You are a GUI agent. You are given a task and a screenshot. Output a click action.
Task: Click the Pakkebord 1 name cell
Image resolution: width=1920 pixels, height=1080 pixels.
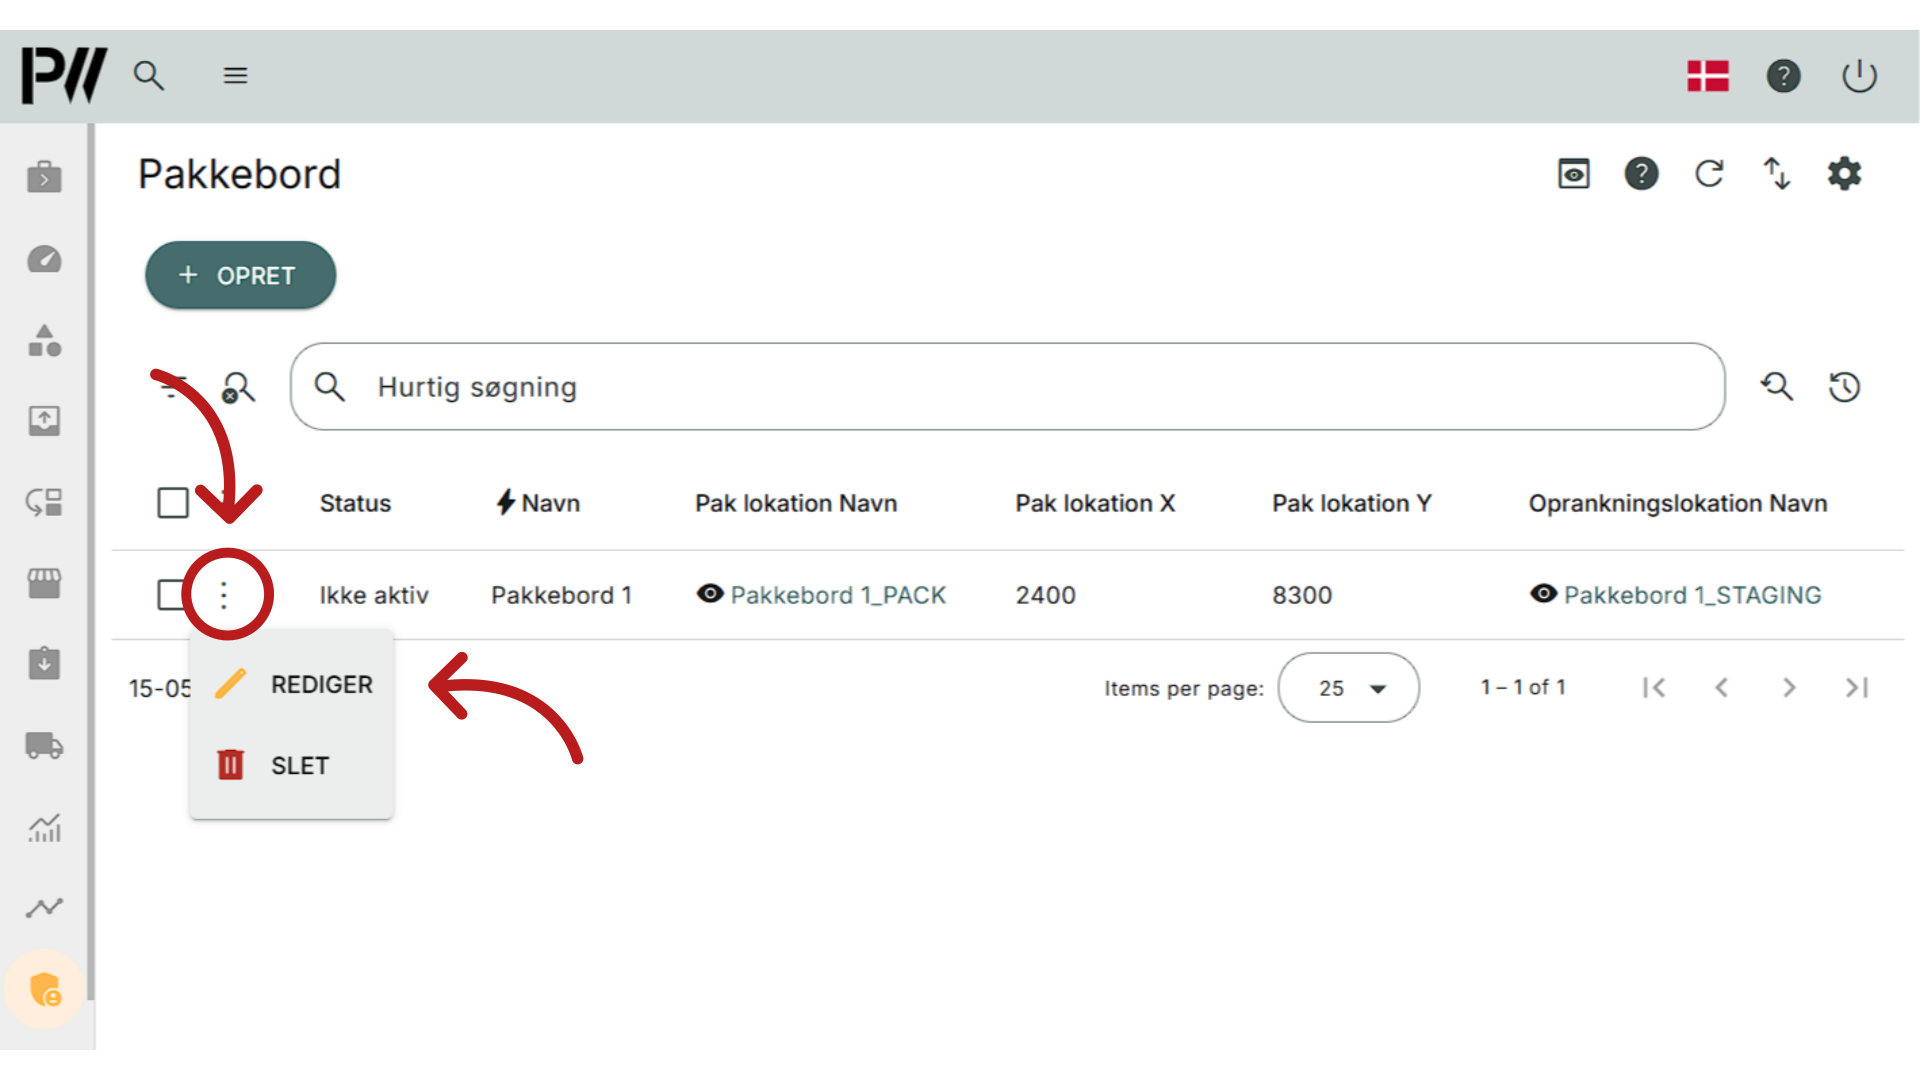click(x=562, y=595)
